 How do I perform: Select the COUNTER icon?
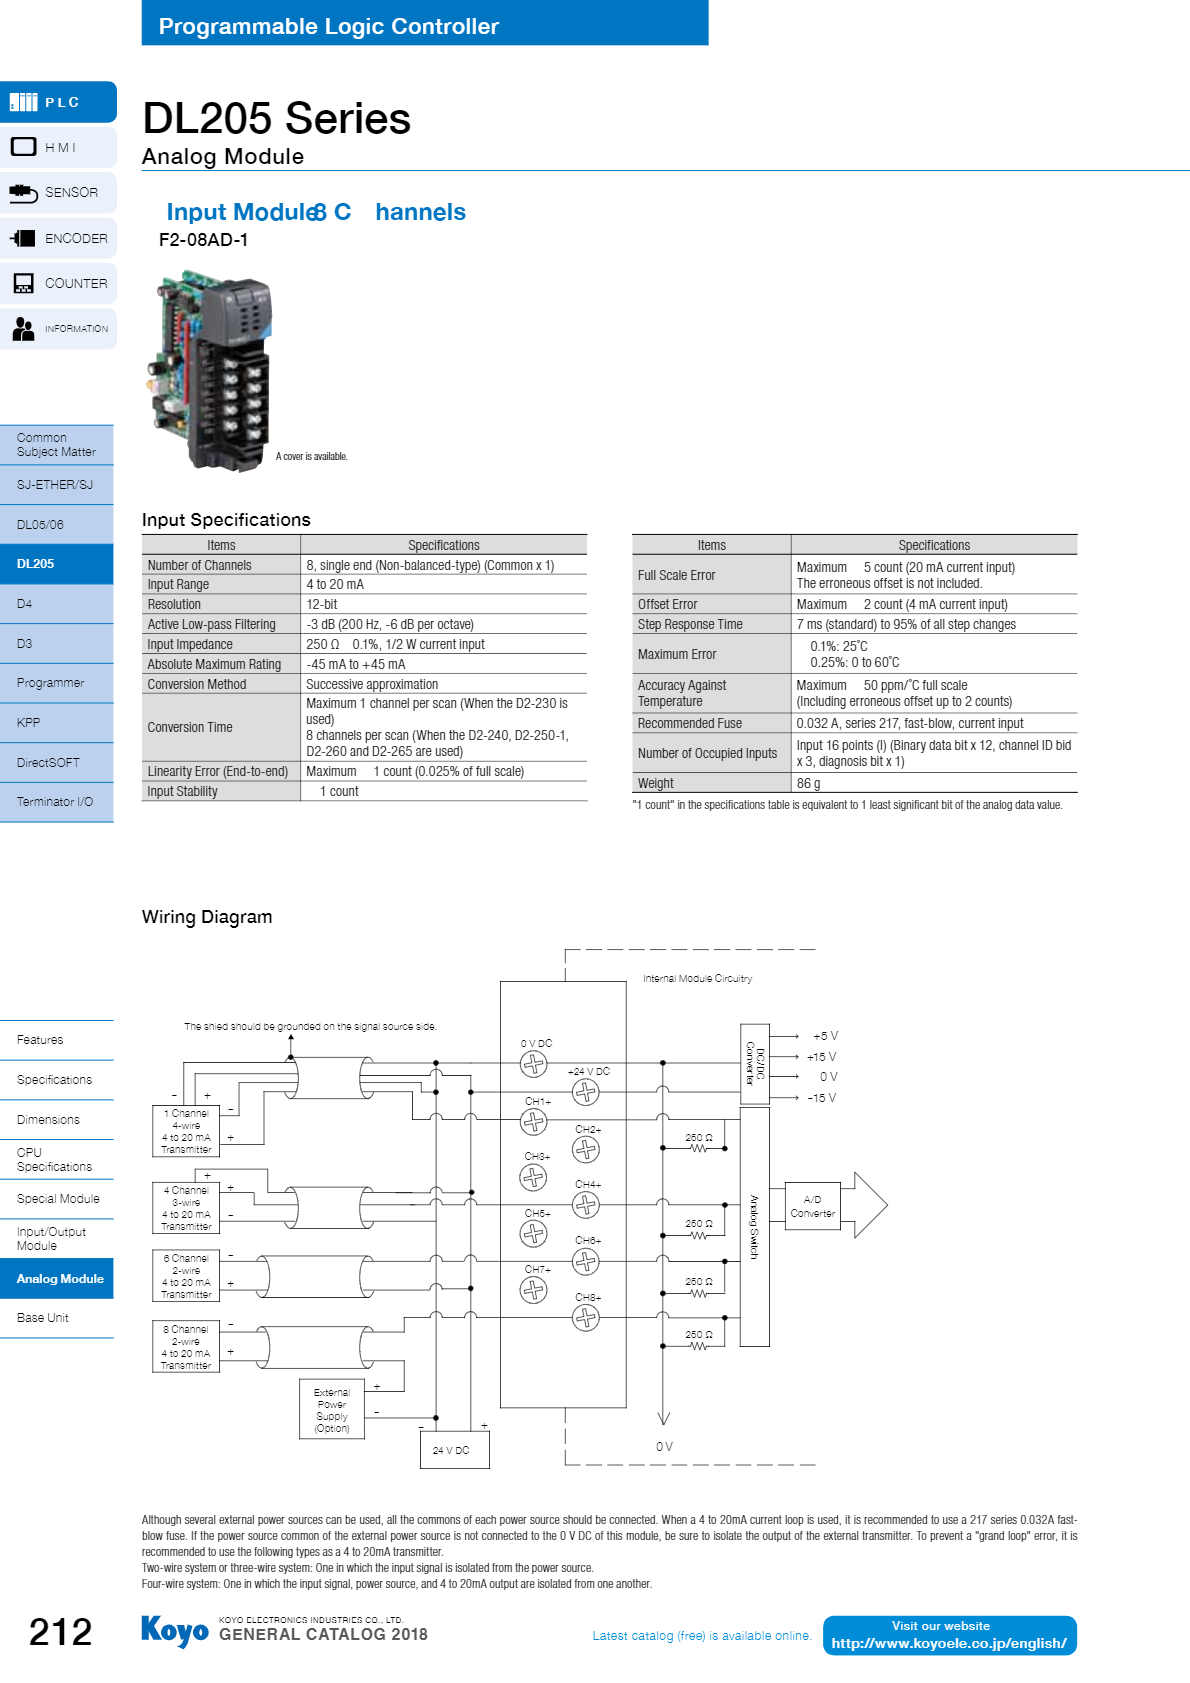point(23,283)
